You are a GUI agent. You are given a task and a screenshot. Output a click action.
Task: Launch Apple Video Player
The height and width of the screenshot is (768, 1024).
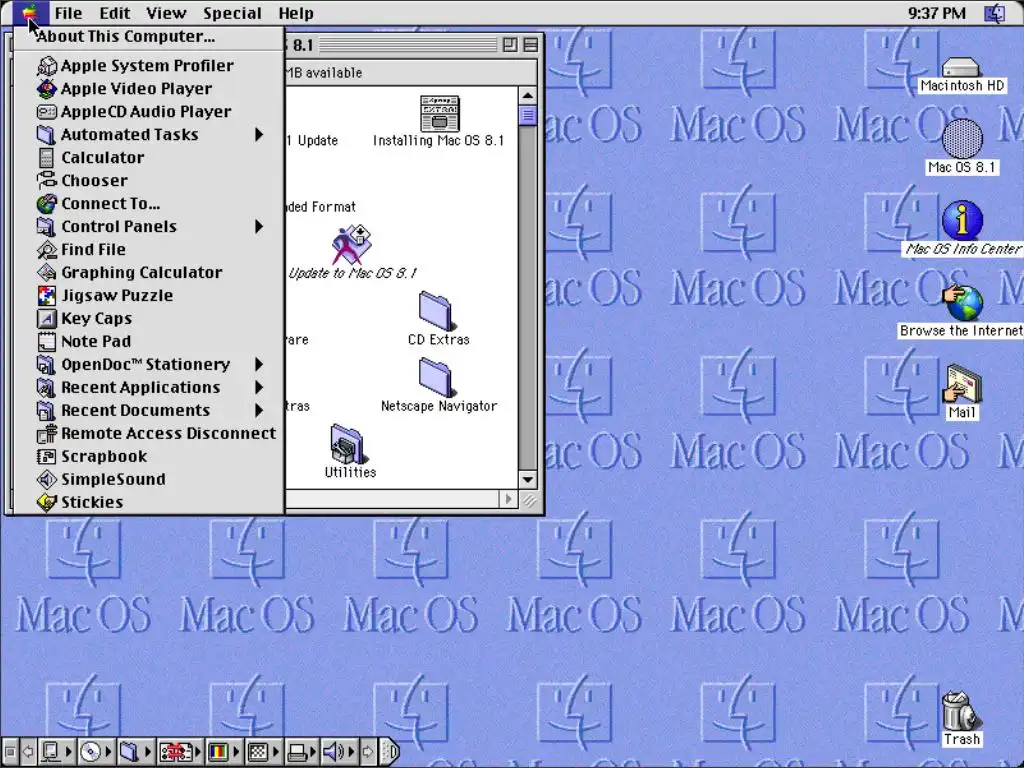tap(149, 88)
